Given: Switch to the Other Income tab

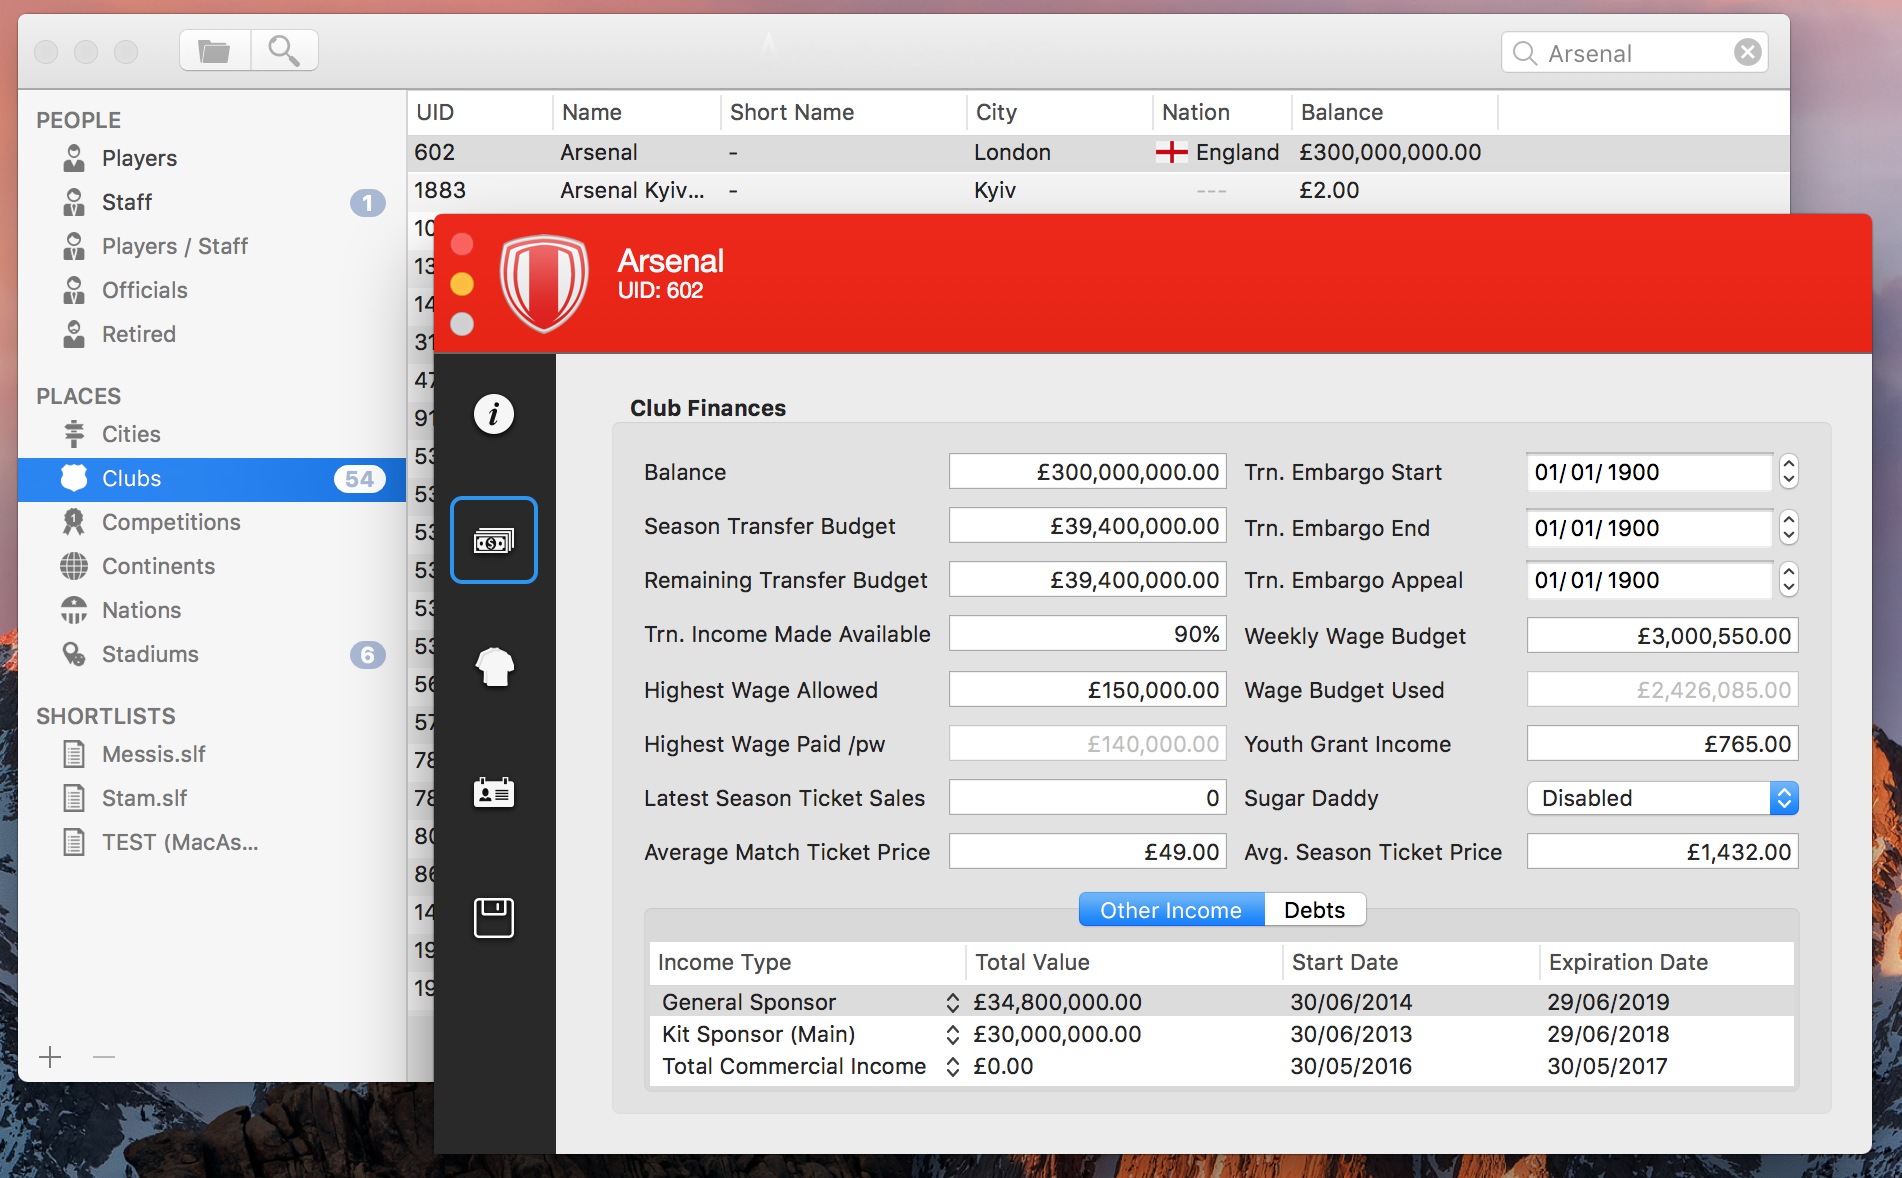Looking at the screenshot, I should coord(1171,910).
